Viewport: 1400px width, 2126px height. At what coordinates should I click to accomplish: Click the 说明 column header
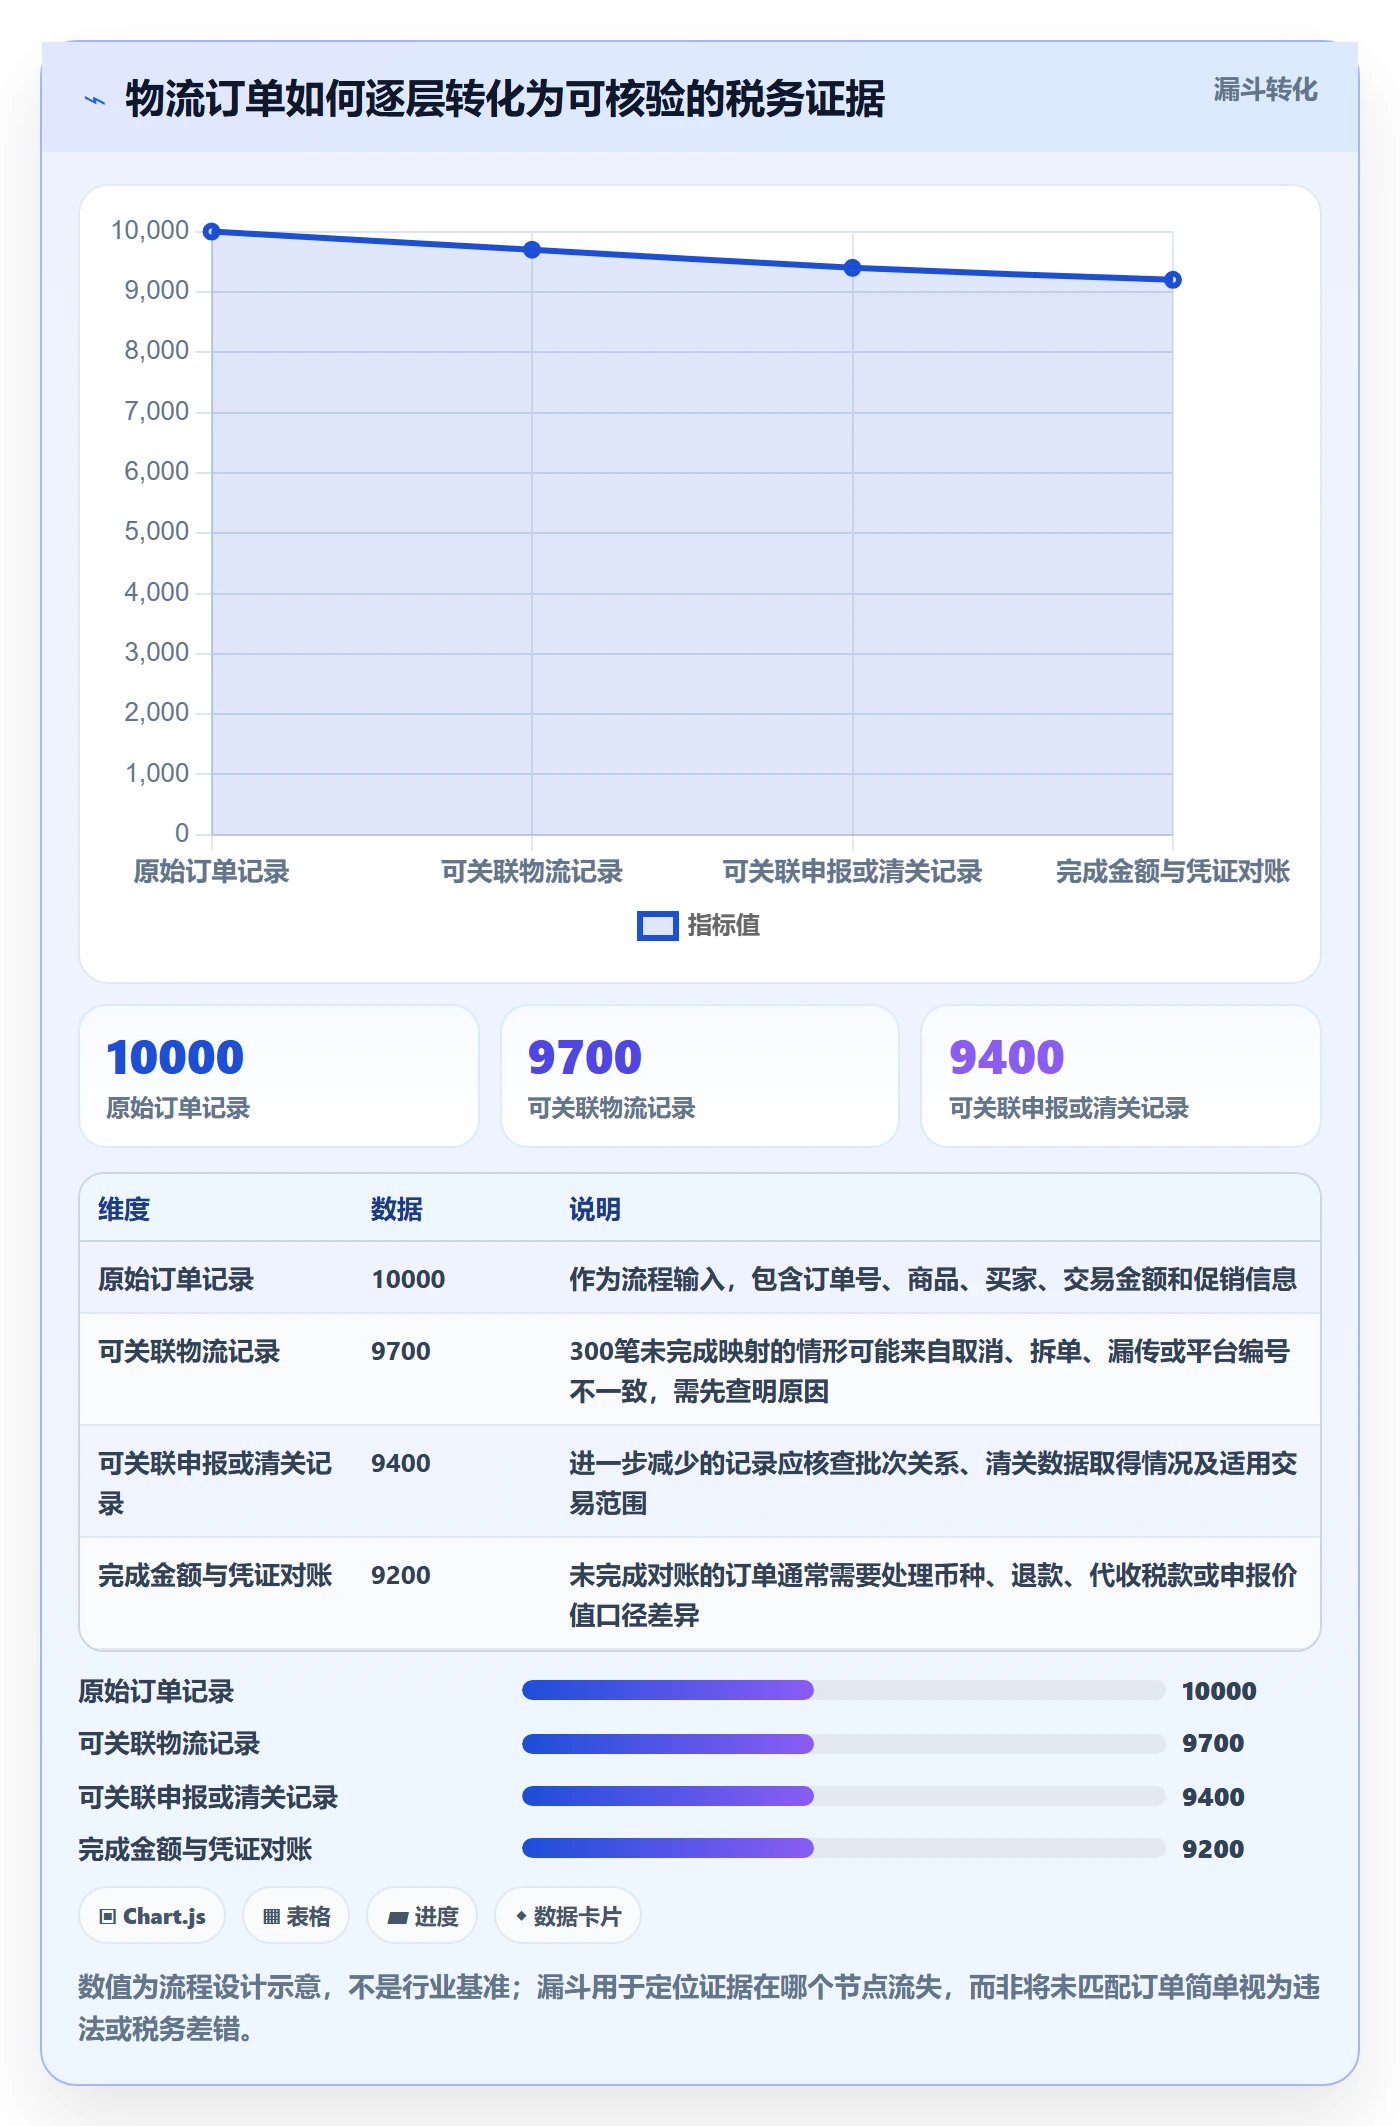click(x=595, y=1209)
